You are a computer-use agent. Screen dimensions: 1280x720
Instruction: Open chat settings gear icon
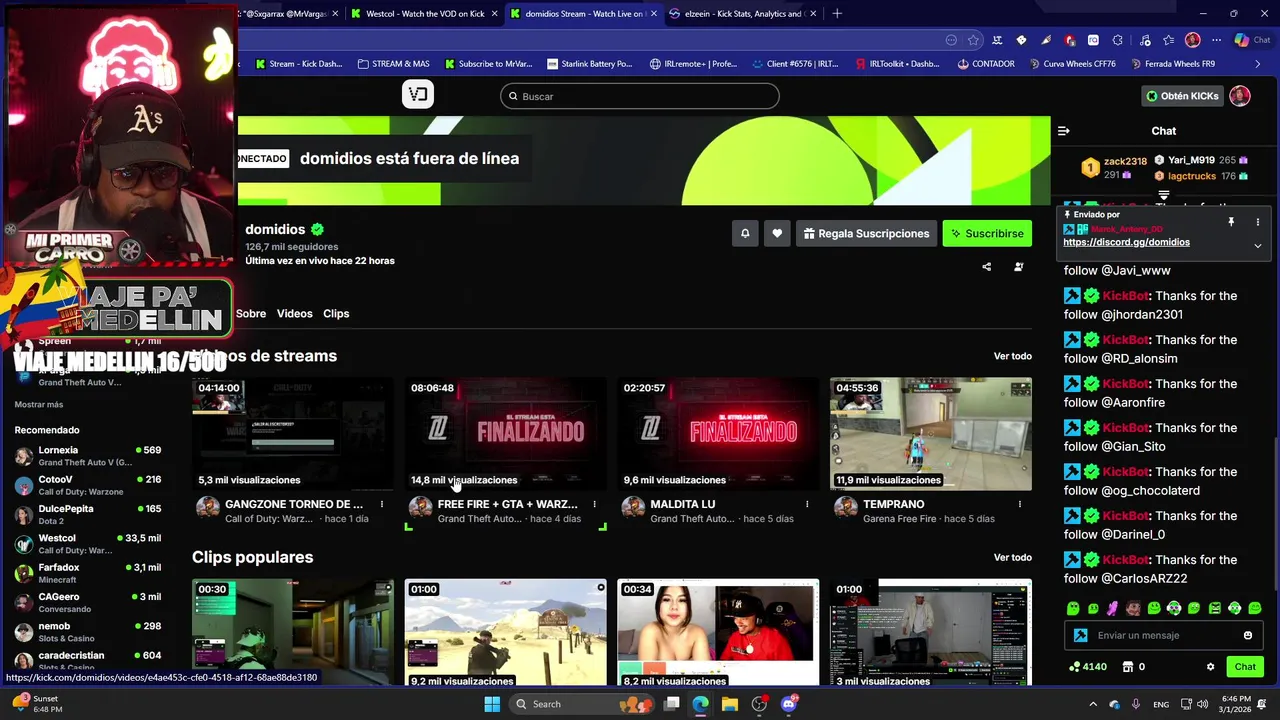[1210, 667]
